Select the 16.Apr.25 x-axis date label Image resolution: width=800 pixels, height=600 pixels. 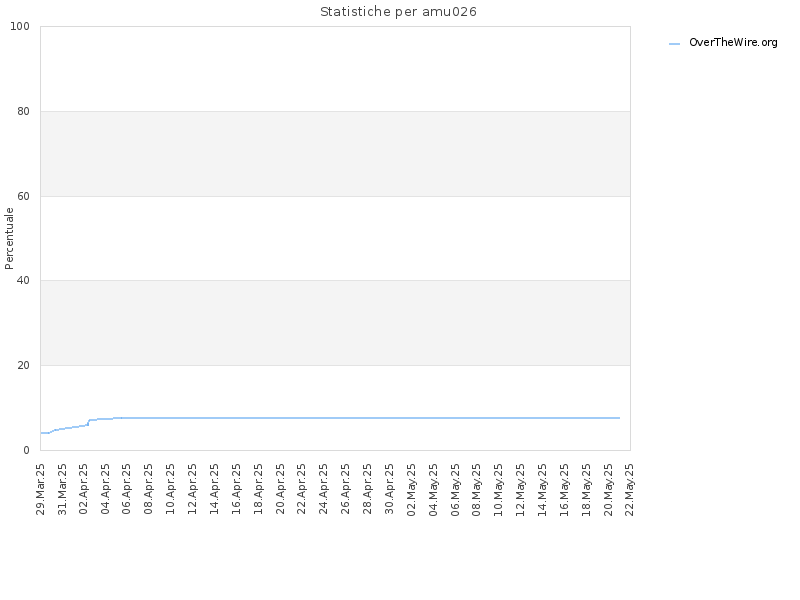[x=236, y=489]
